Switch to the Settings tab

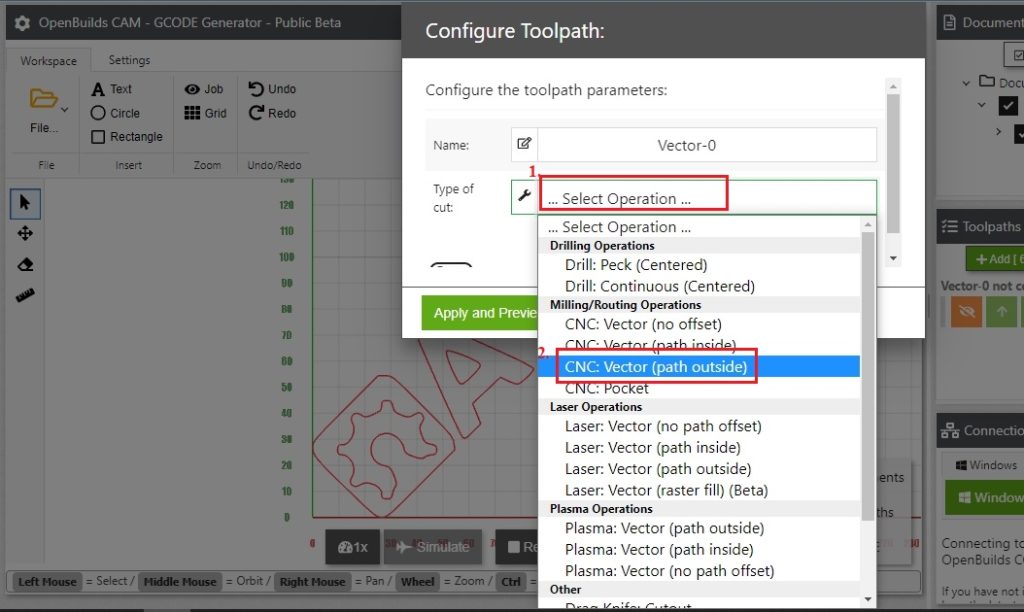129,60
